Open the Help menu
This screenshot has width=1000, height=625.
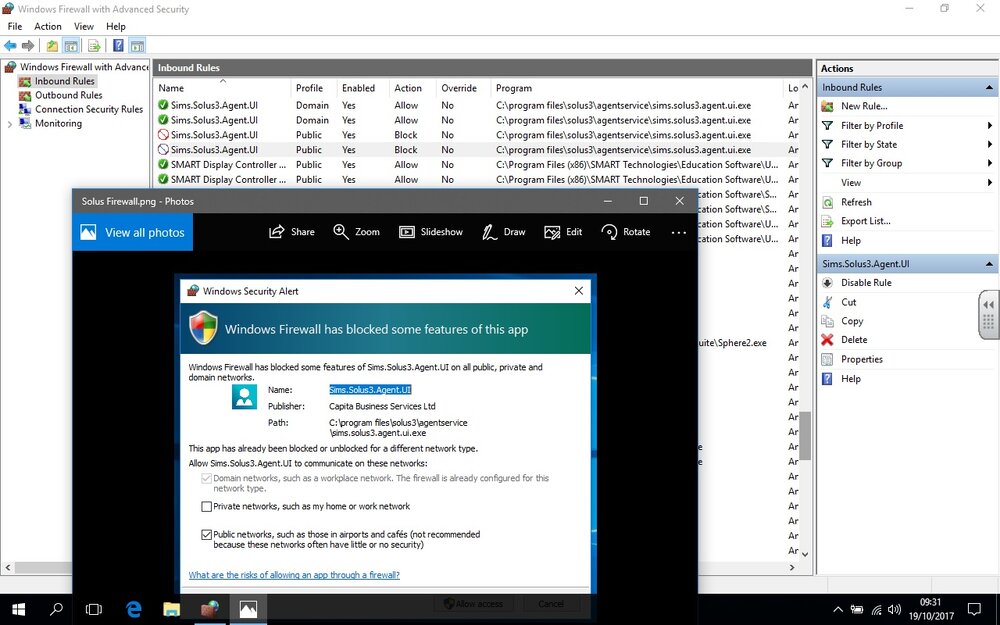115,26
